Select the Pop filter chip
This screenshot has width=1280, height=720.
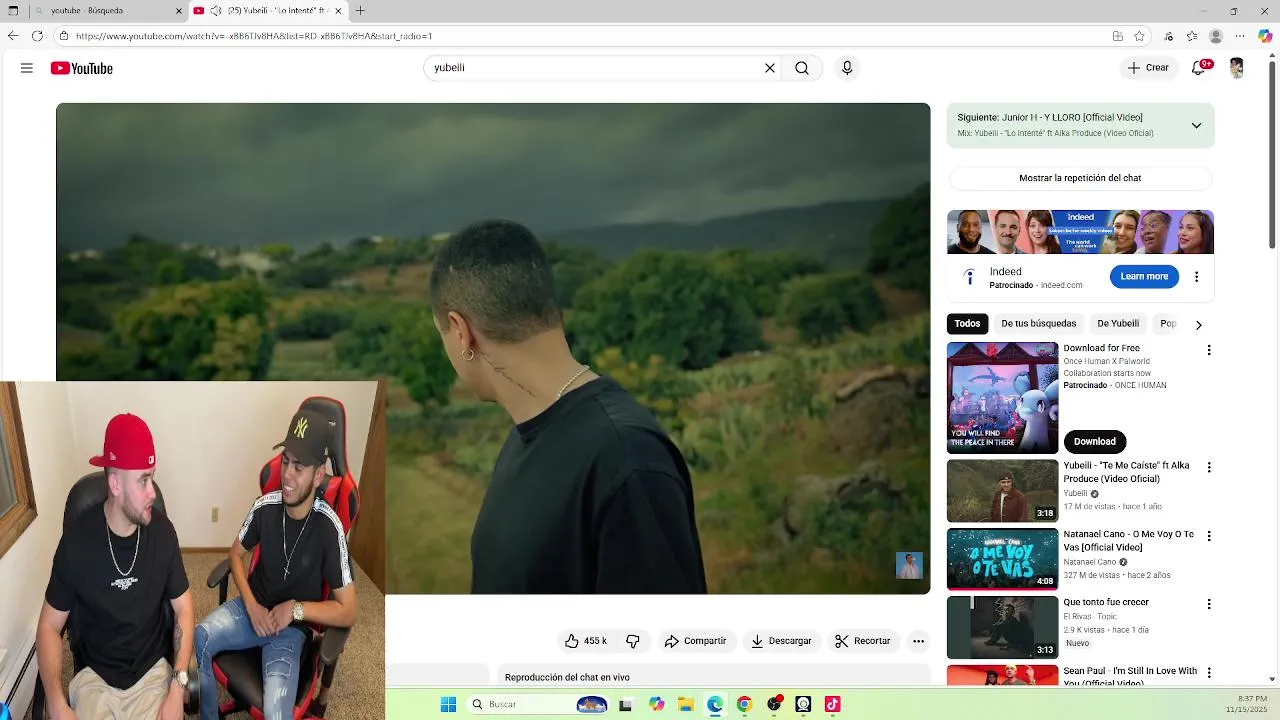[1167, 324]
